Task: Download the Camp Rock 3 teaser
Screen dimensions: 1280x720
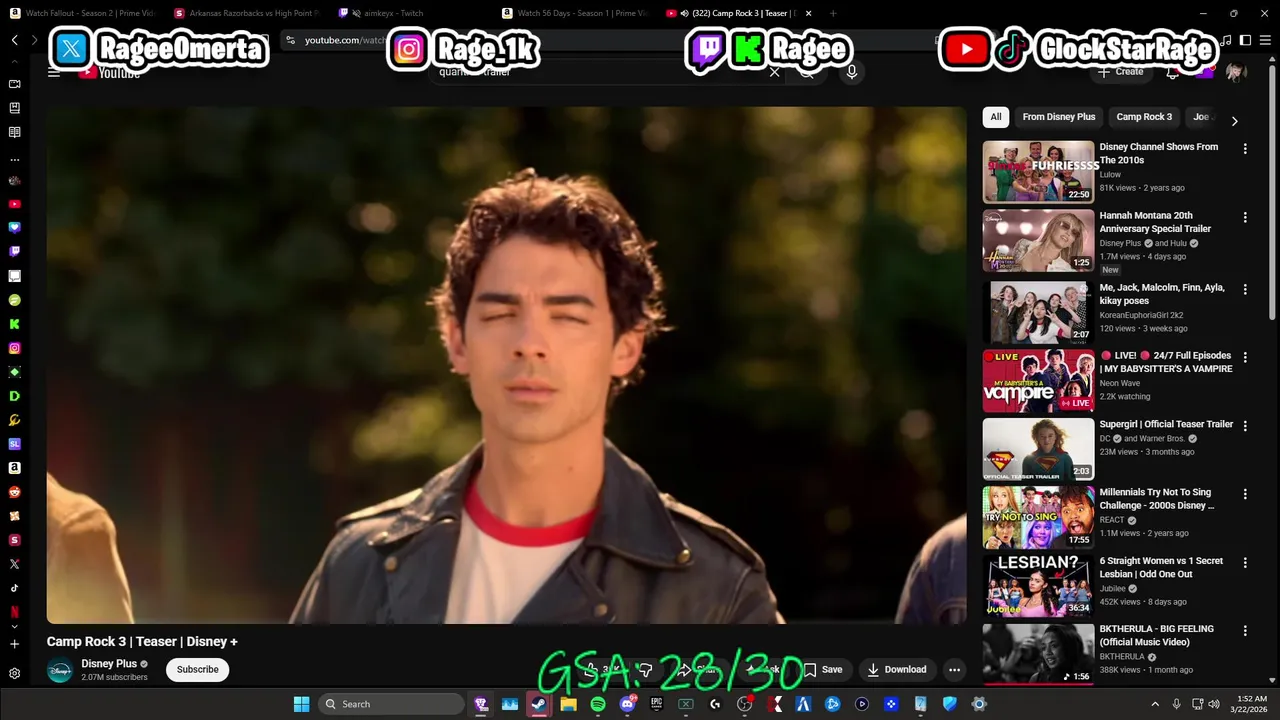Action: pos(897,670)
